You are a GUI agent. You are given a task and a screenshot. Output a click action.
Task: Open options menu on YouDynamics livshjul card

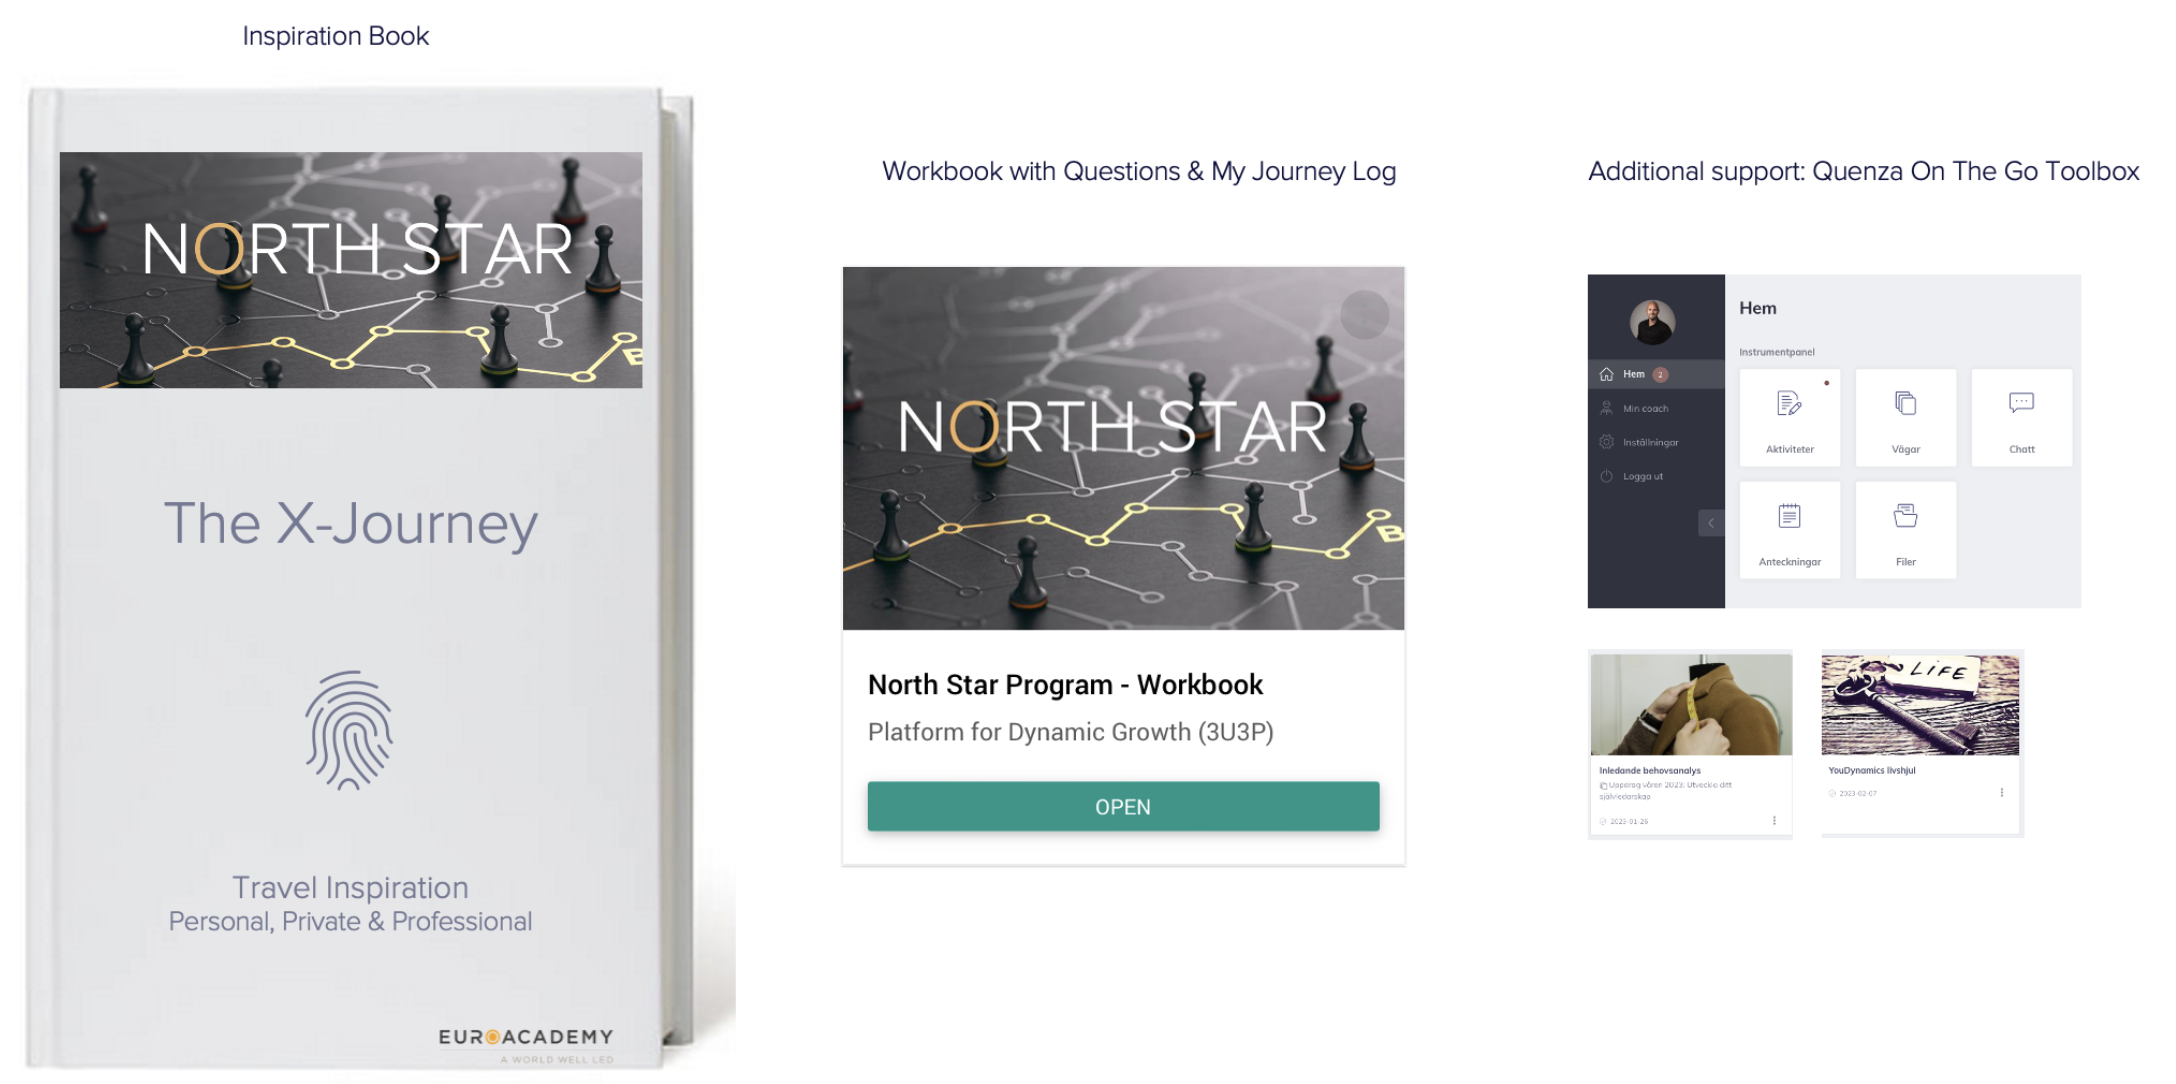click(2001, 792)
